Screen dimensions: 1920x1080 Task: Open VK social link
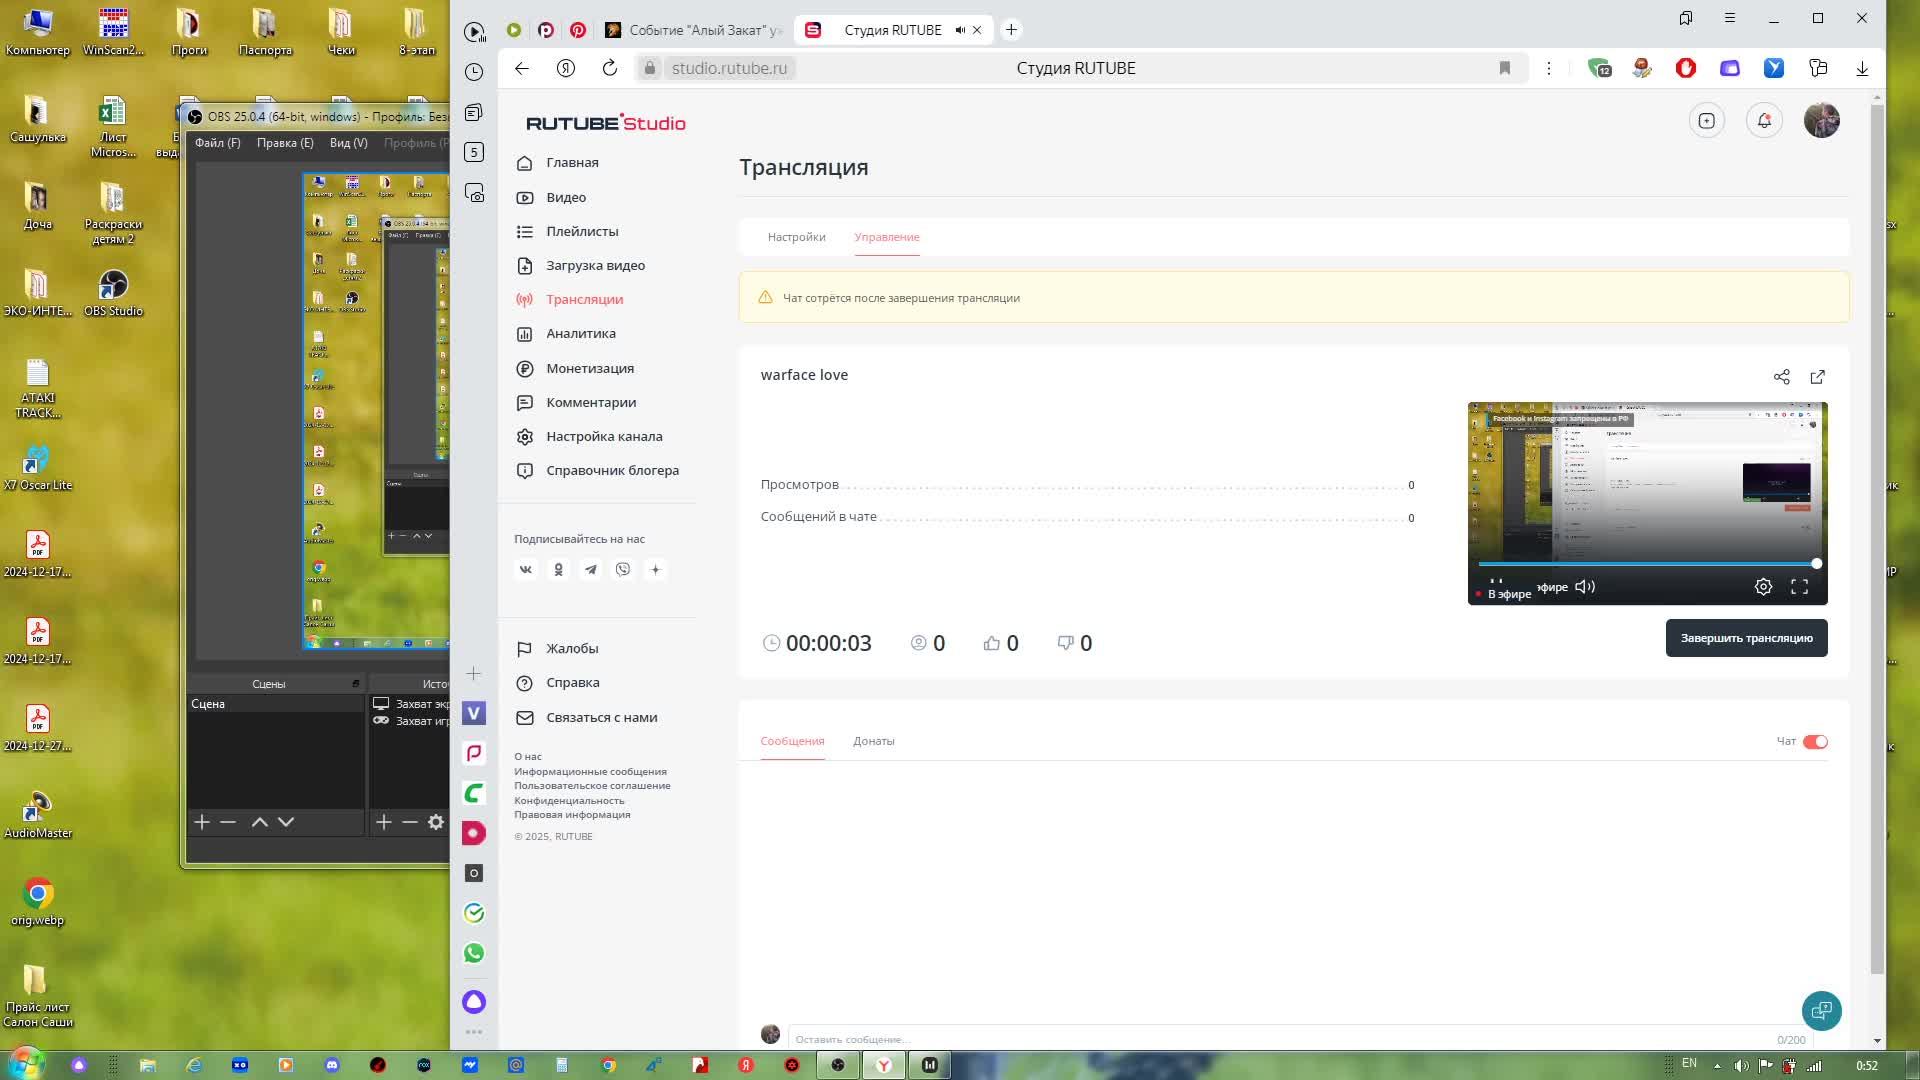pos(526,570)
